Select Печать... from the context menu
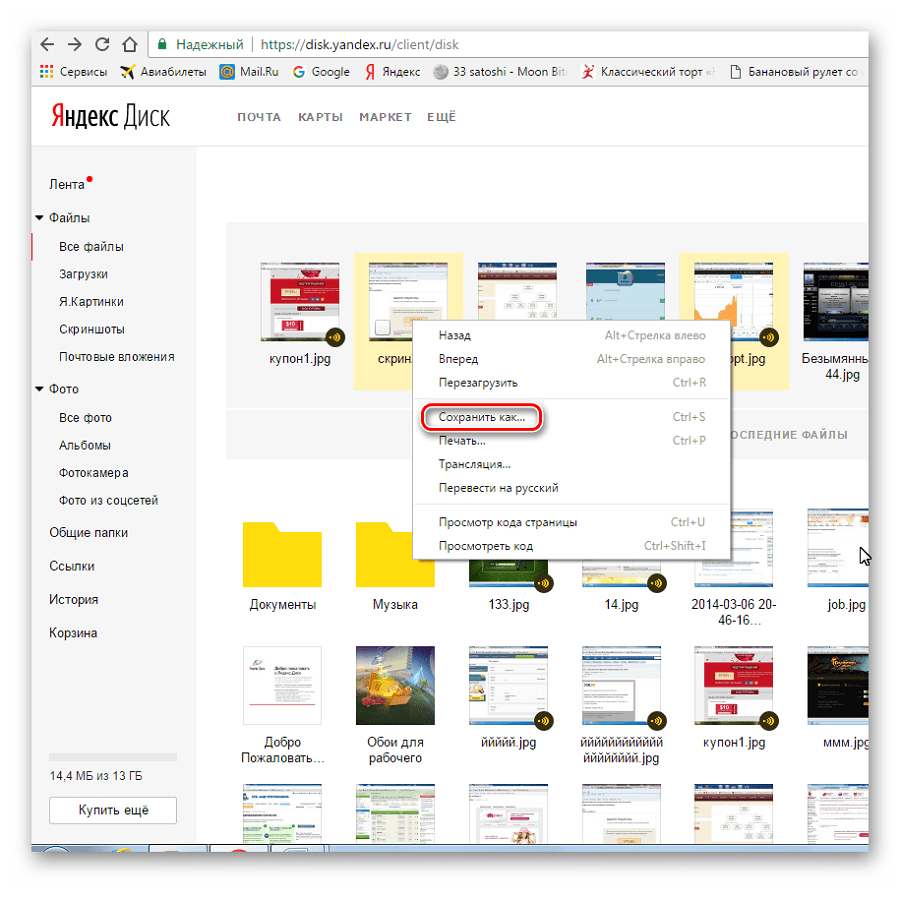900x900 pixels. [x=462, y=441]
